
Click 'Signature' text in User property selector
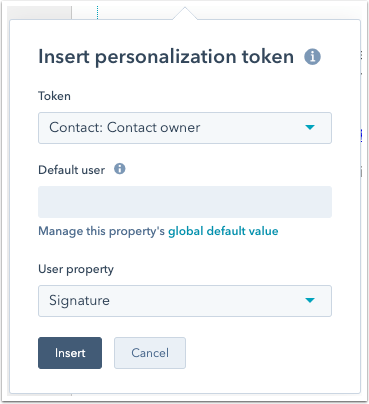click(79, 301)
